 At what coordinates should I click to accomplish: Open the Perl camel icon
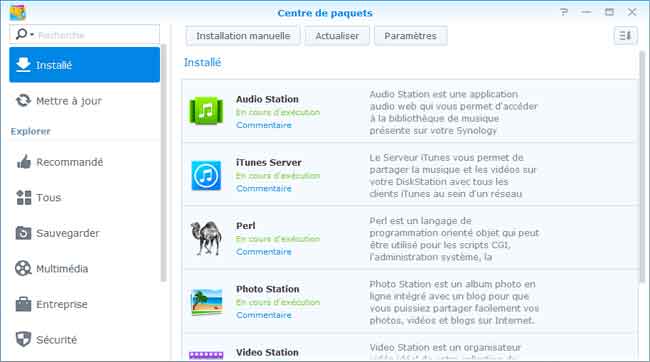click(206, 238)
